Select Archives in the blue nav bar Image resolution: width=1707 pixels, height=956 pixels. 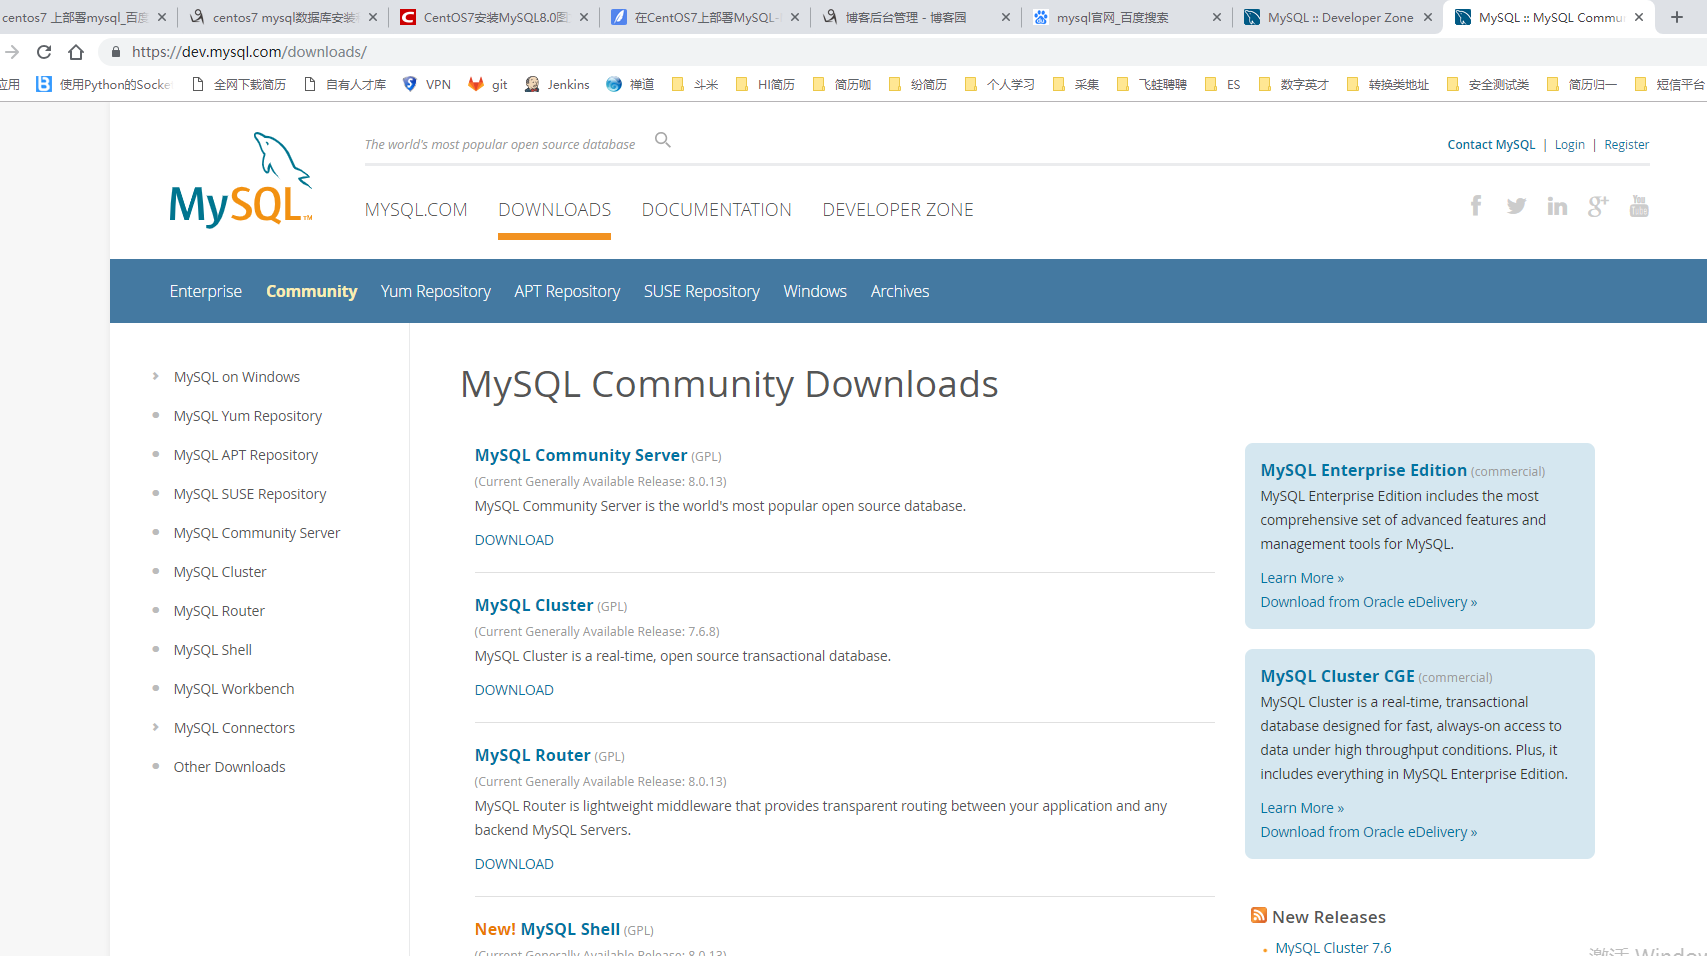(900, 291)
